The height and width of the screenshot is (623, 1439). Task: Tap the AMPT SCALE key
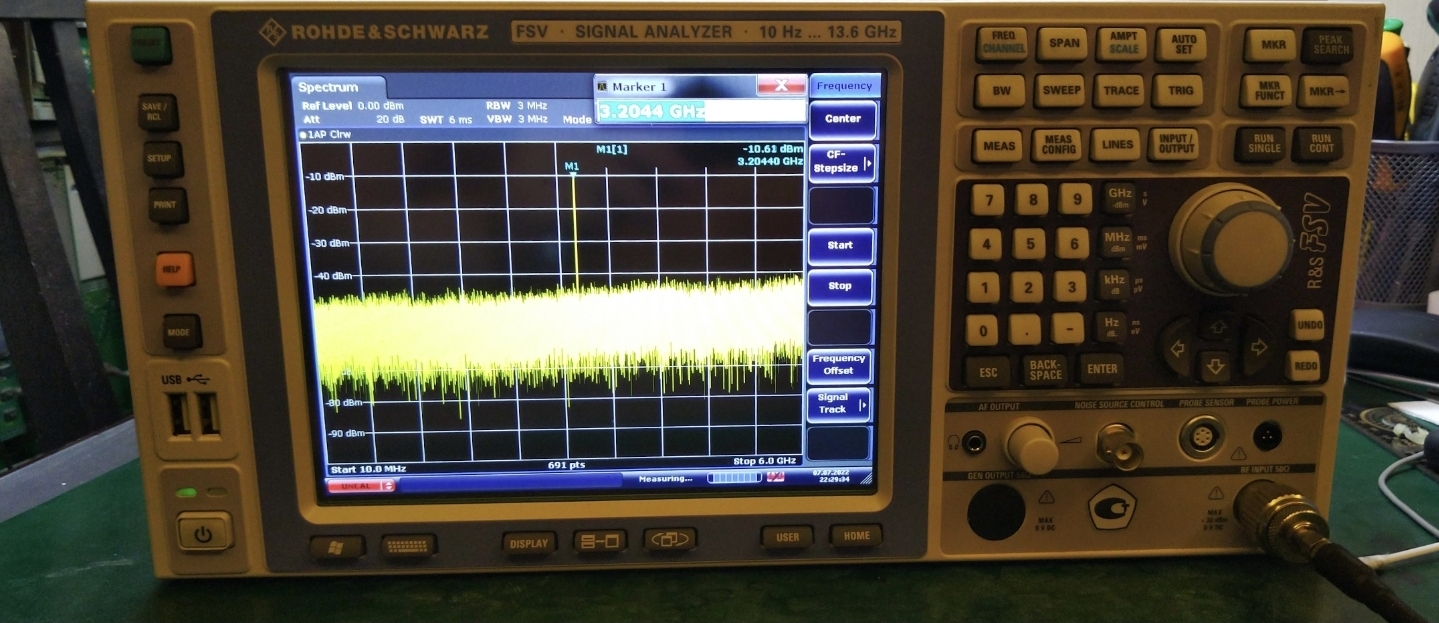[1122, 43]
